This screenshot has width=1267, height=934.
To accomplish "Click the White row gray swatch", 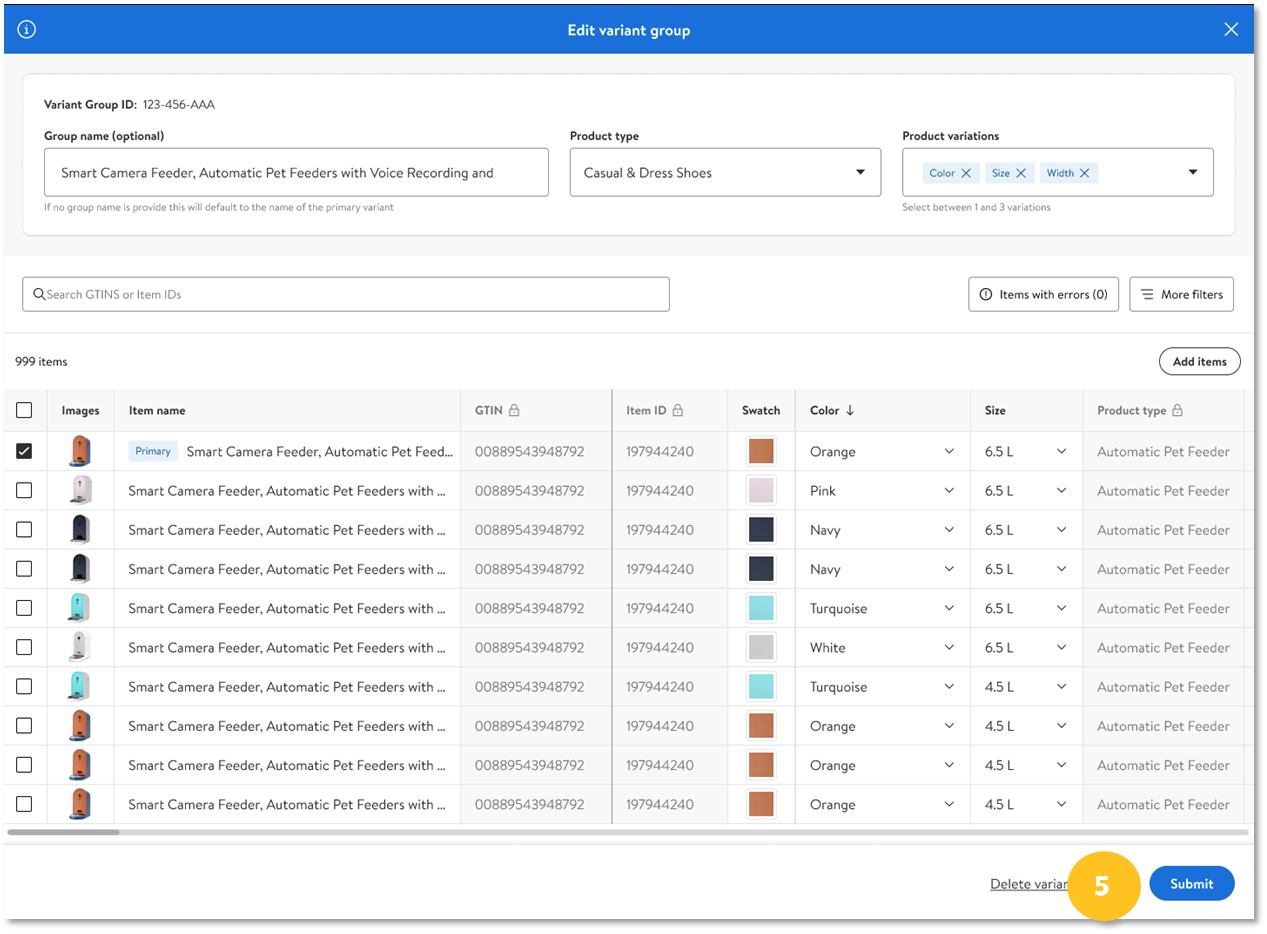I will 761,647.
